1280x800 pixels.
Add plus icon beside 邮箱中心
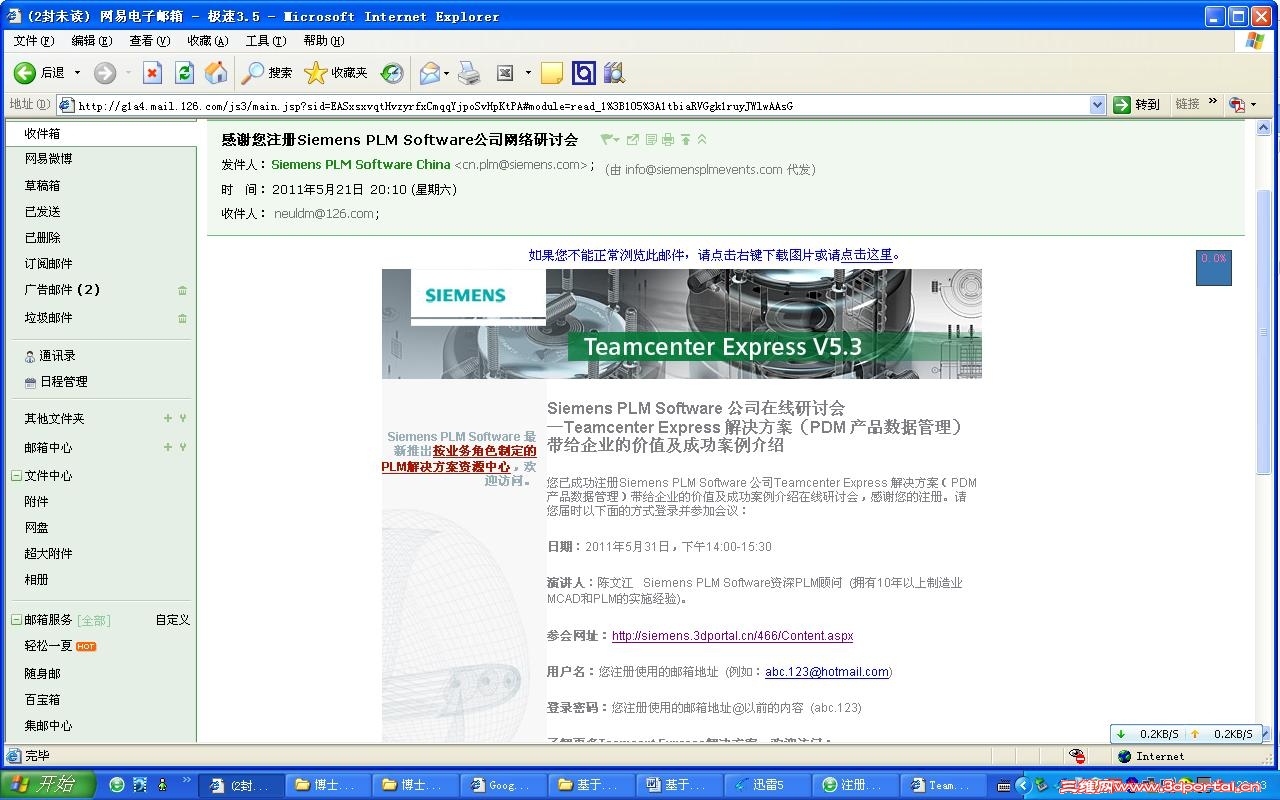click(168, 447)
